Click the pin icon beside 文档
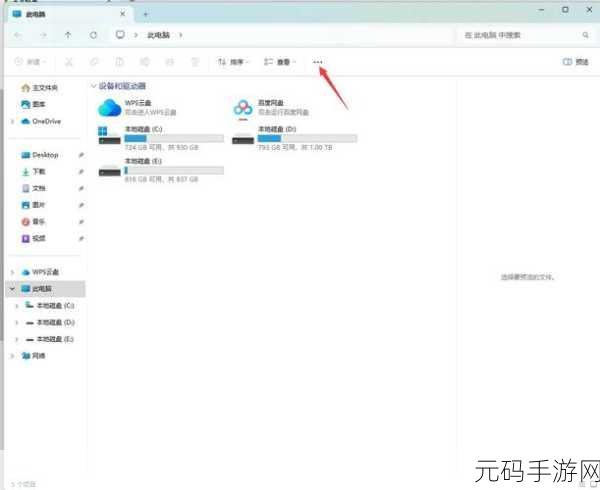 click(81, 188)
